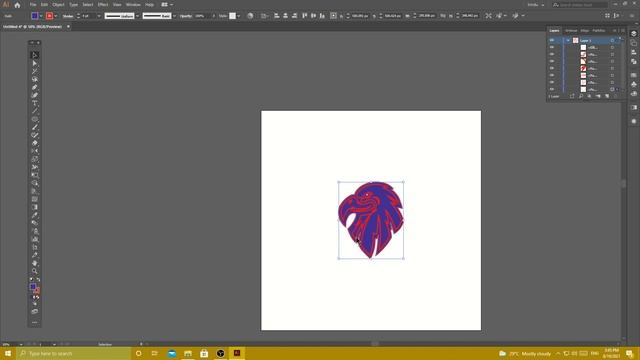Change the screen mode at toolbar bottom
The height and width of the screenshot is (360, 640).
click(x=35, y=311)
